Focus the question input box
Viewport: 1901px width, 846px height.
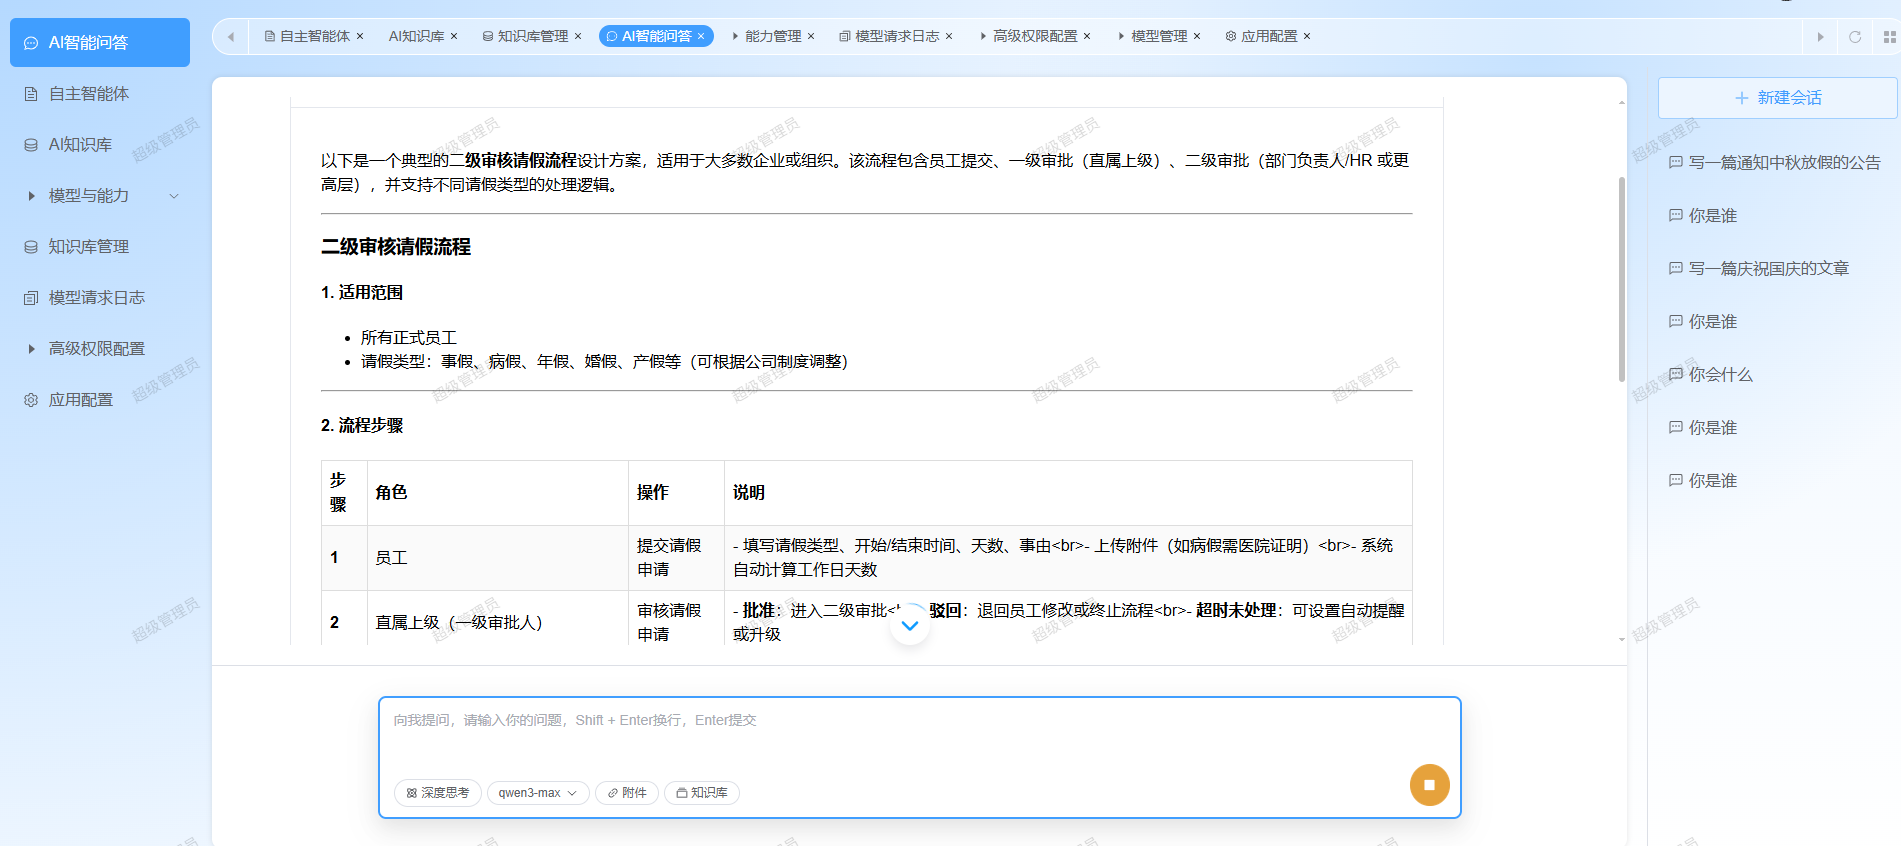(x=919, y=734)
